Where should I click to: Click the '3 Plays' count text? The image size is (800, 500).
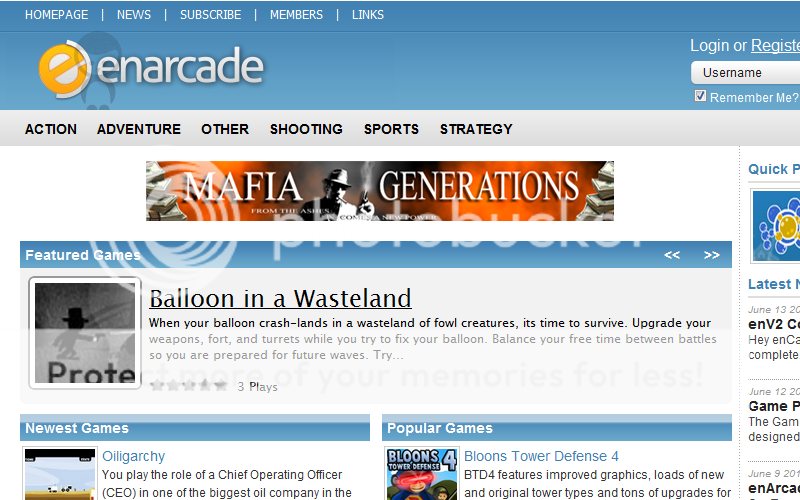pyautogui.click(x=257, y=387)
